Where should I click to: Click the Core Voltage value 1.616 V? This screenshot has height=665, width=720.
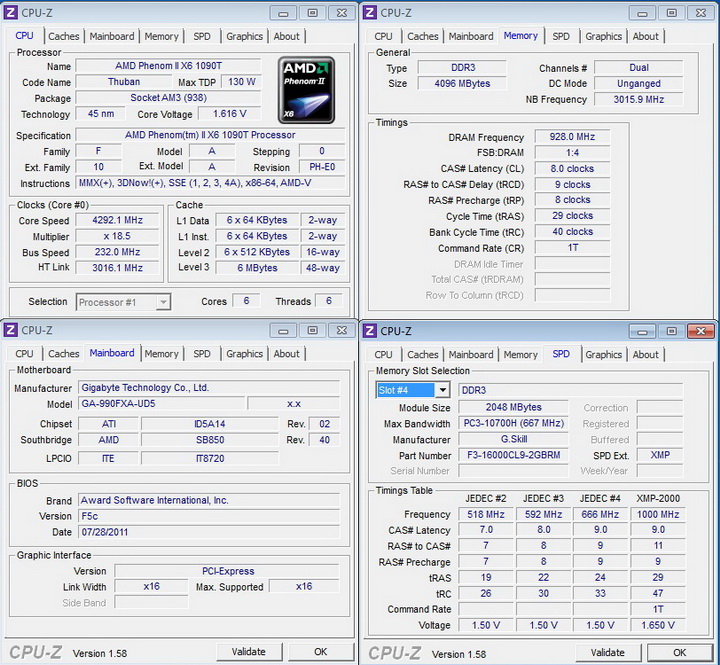(x=230, y=113)
